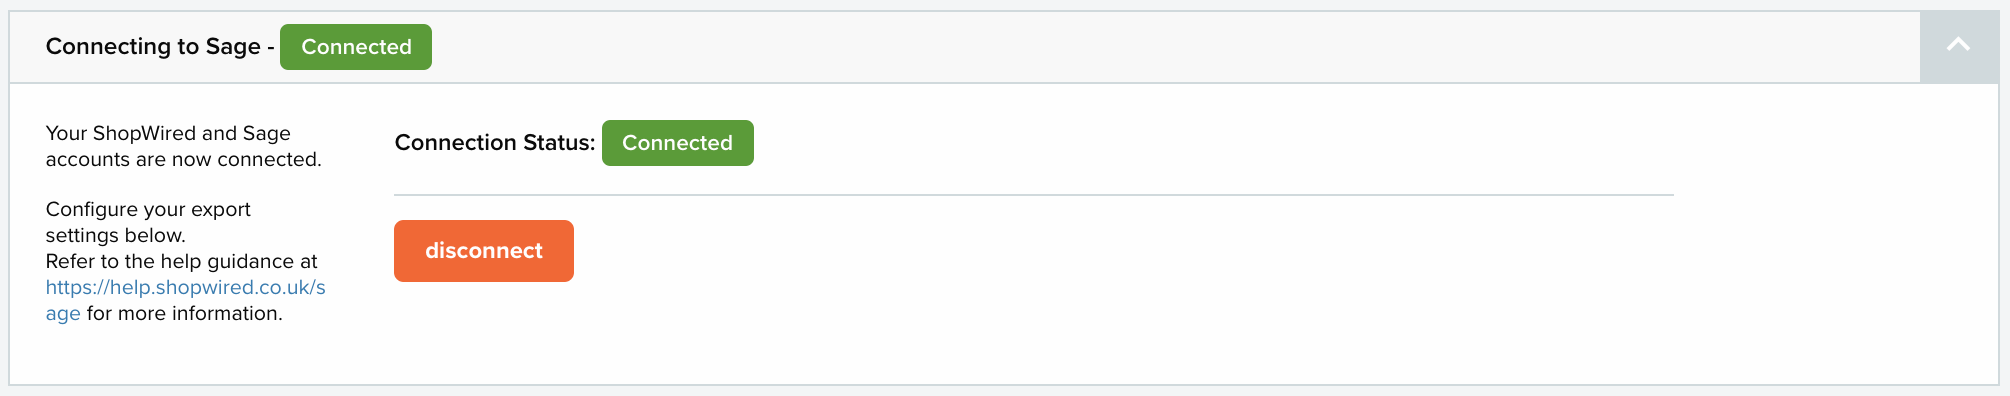Collapse the Connecting to Sage panel chevron
This screenshot has height=396, width=2010.
1958,45
